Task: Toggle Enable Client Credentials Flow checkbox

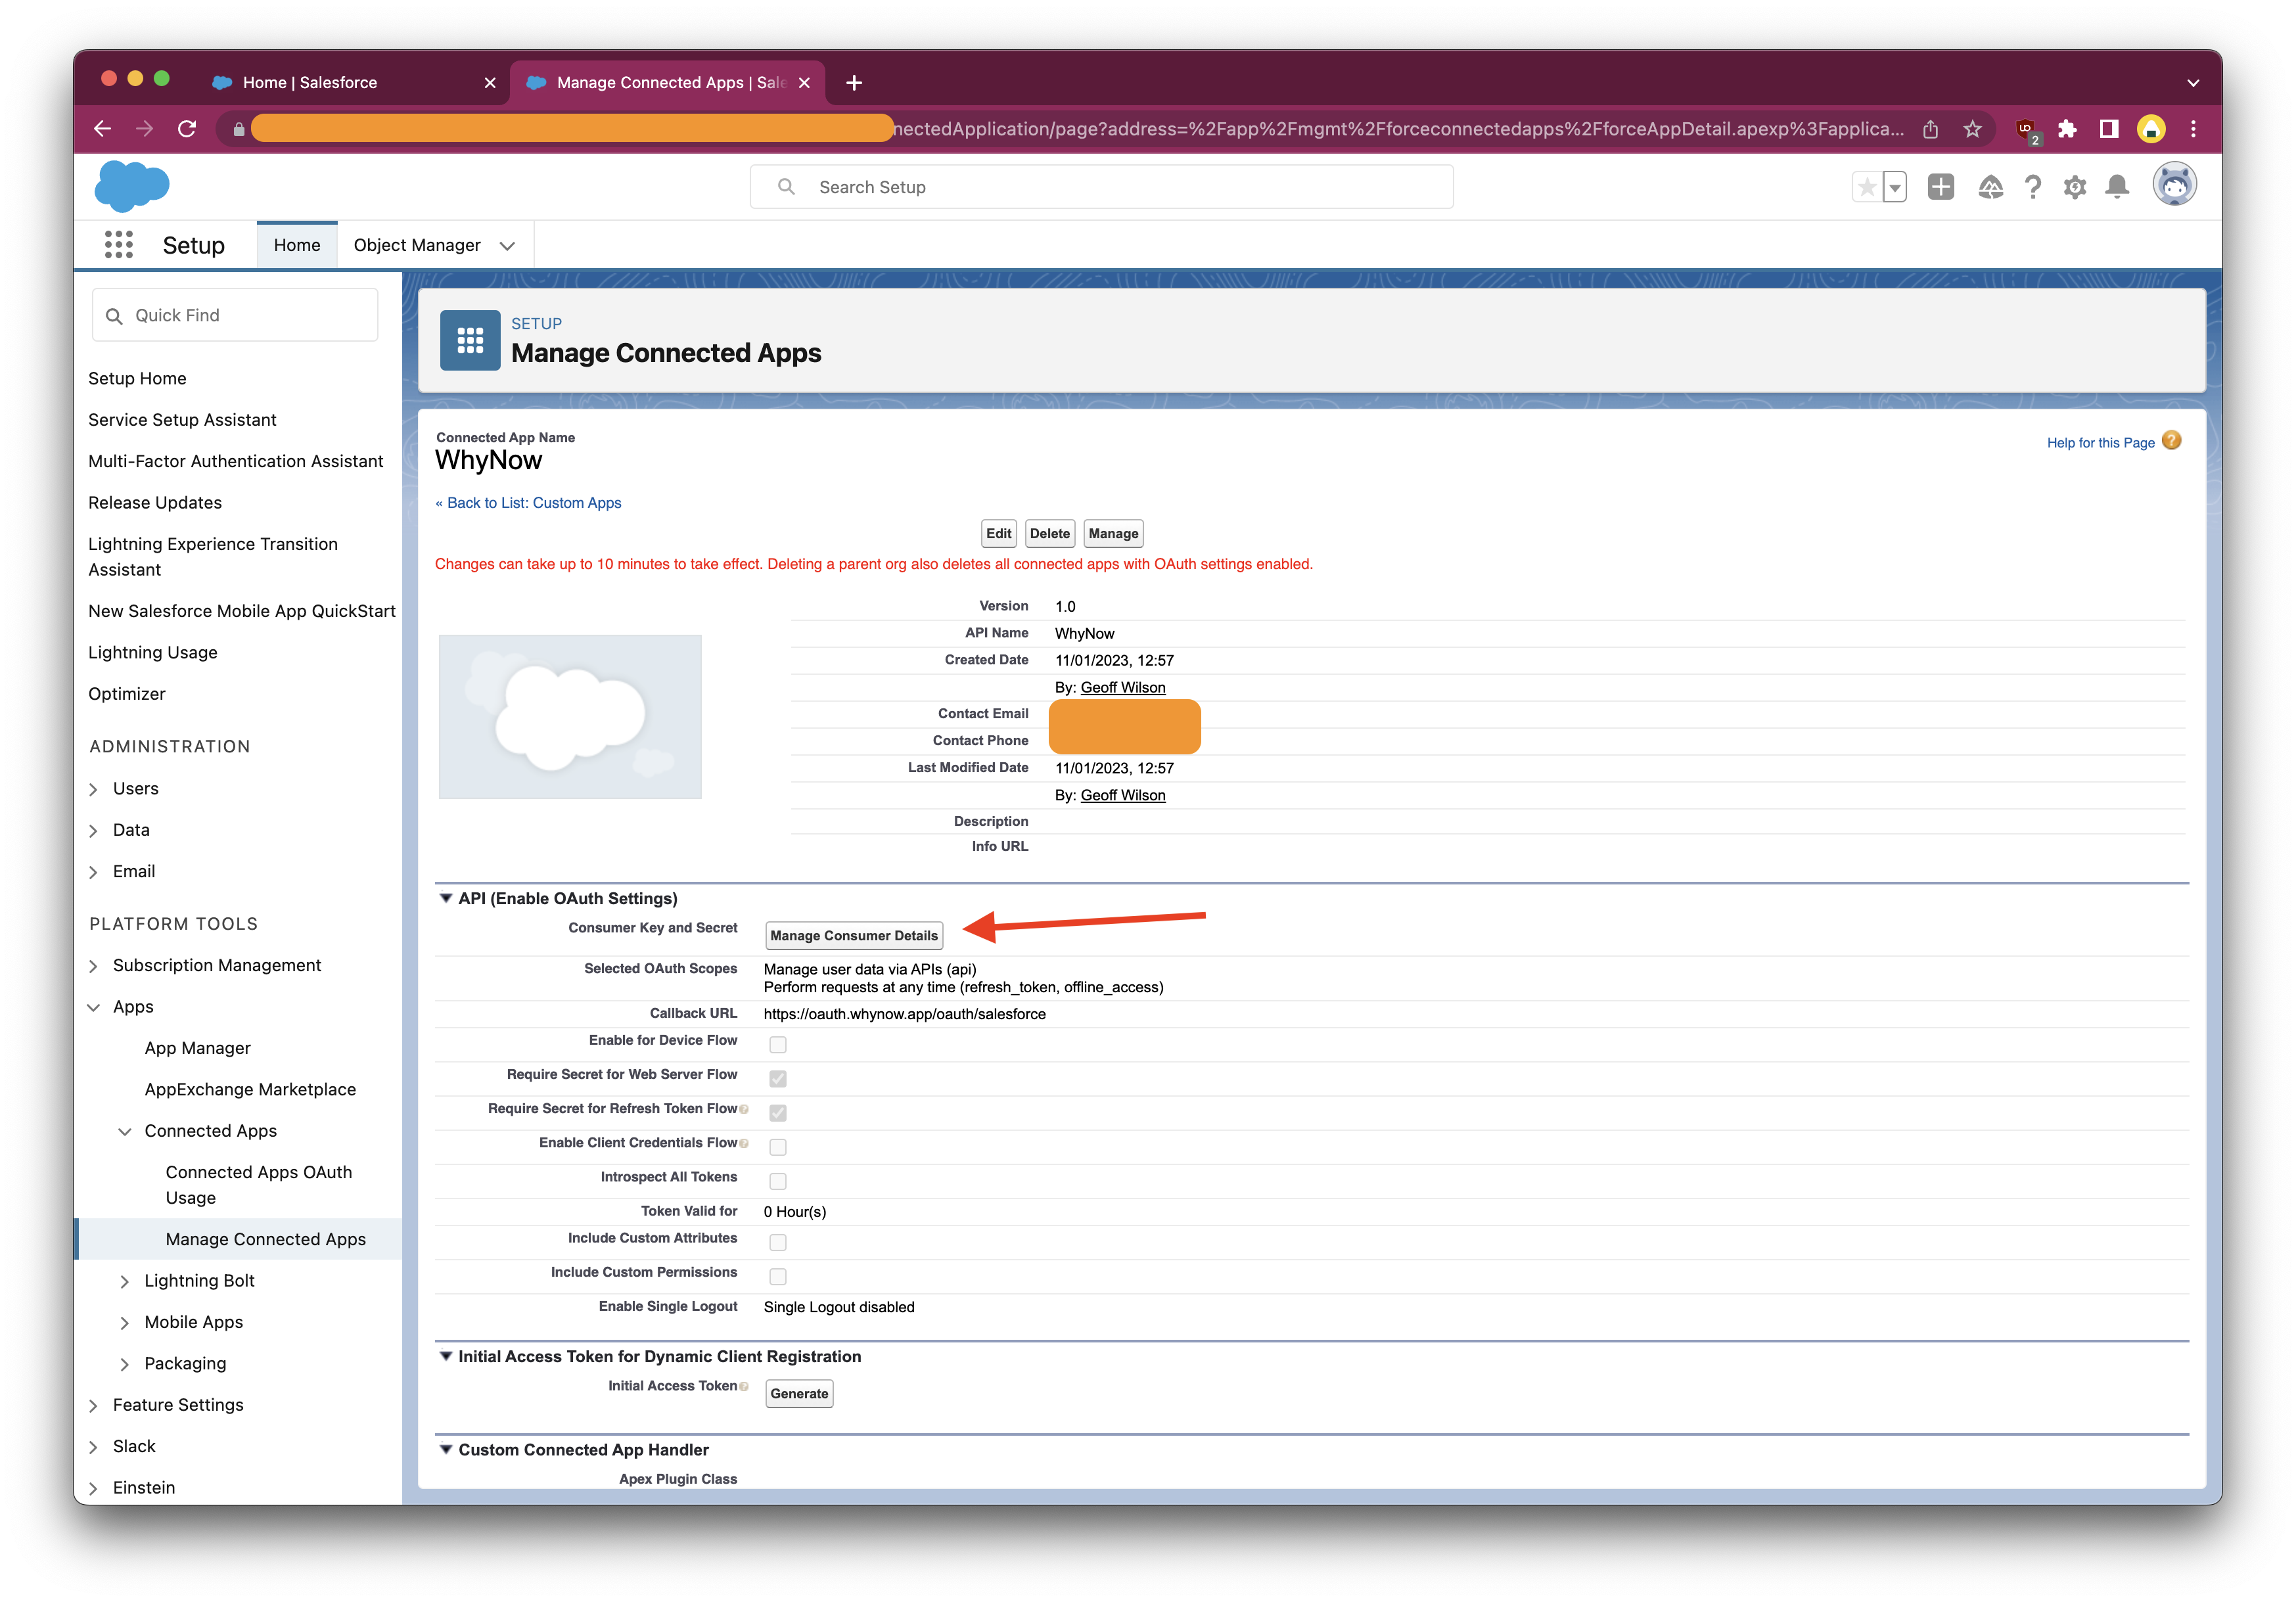Action: (x=778, y=1147)
